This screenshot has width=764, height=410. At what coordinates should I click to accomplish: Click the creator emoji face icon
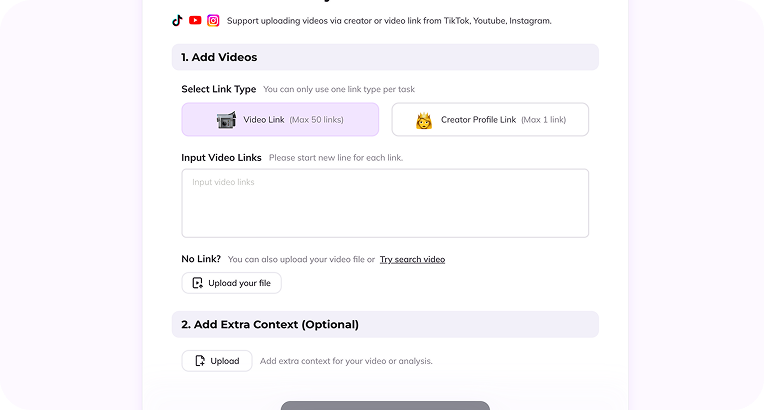coord(423,120)
